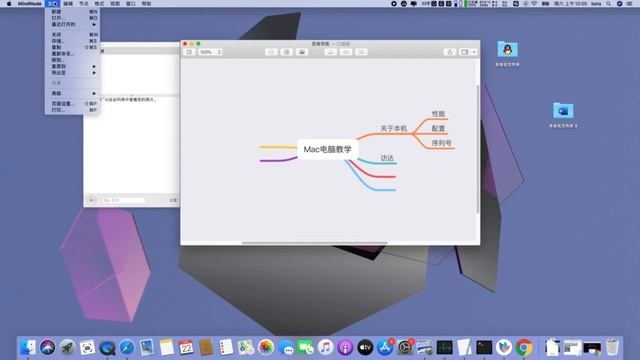Choose 新建 from the file menu
The width and height of the screenshot is (640, 360).
tap(73, 12)
